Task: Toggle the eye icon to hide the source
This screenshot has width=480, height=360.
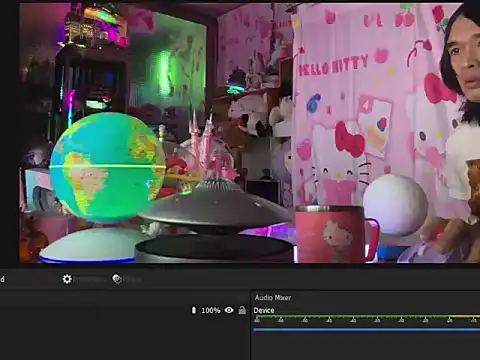Action: coord(229,310)
